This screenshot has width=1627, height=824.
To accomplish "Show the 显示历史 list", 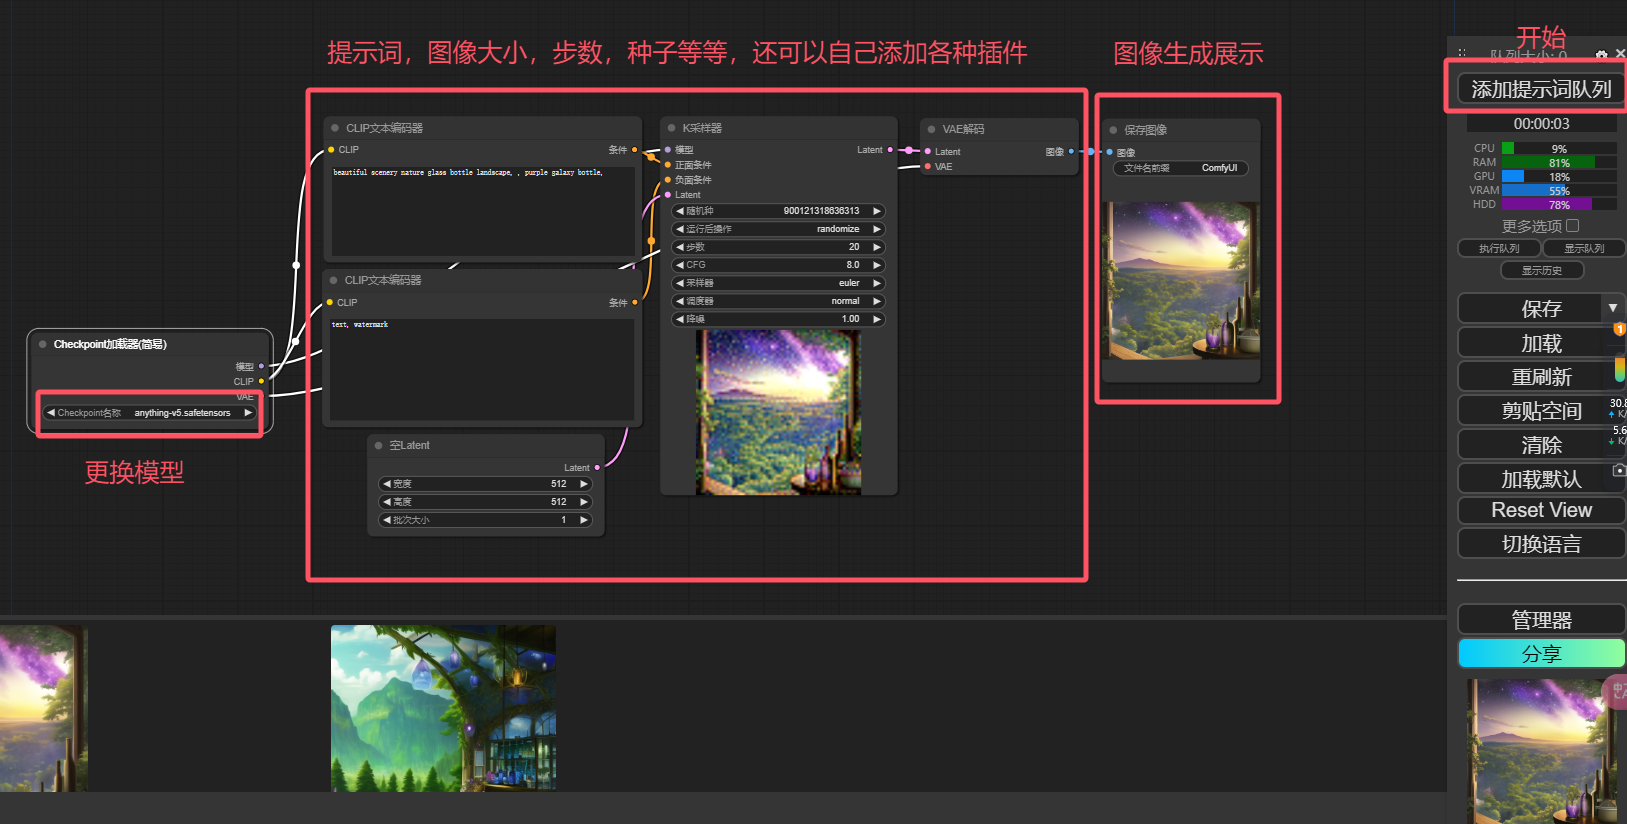I will (1542, 270).
